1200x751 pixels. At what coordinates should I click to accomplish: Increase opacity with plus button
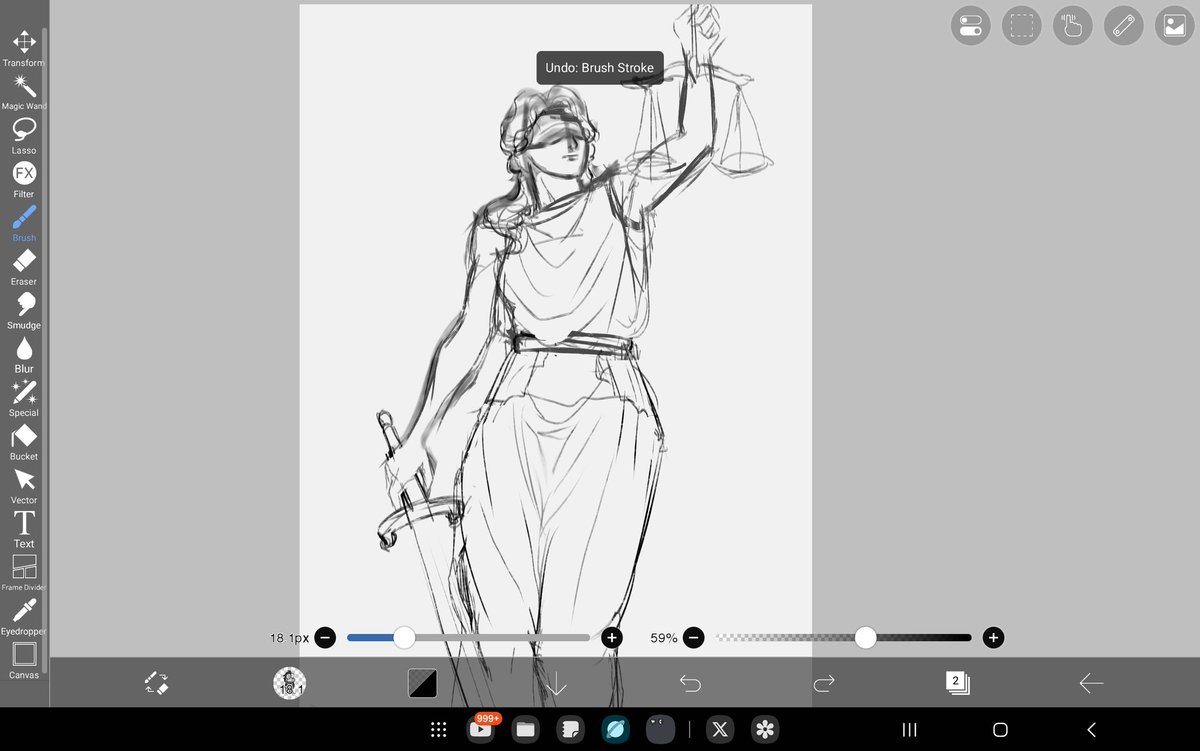tap(993, 637)
